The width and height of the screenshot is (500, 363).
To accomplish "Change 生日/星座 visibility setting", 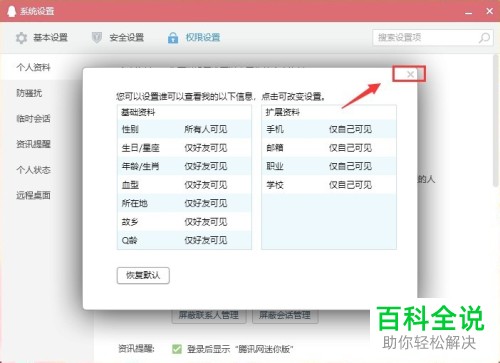I will 206,148.
